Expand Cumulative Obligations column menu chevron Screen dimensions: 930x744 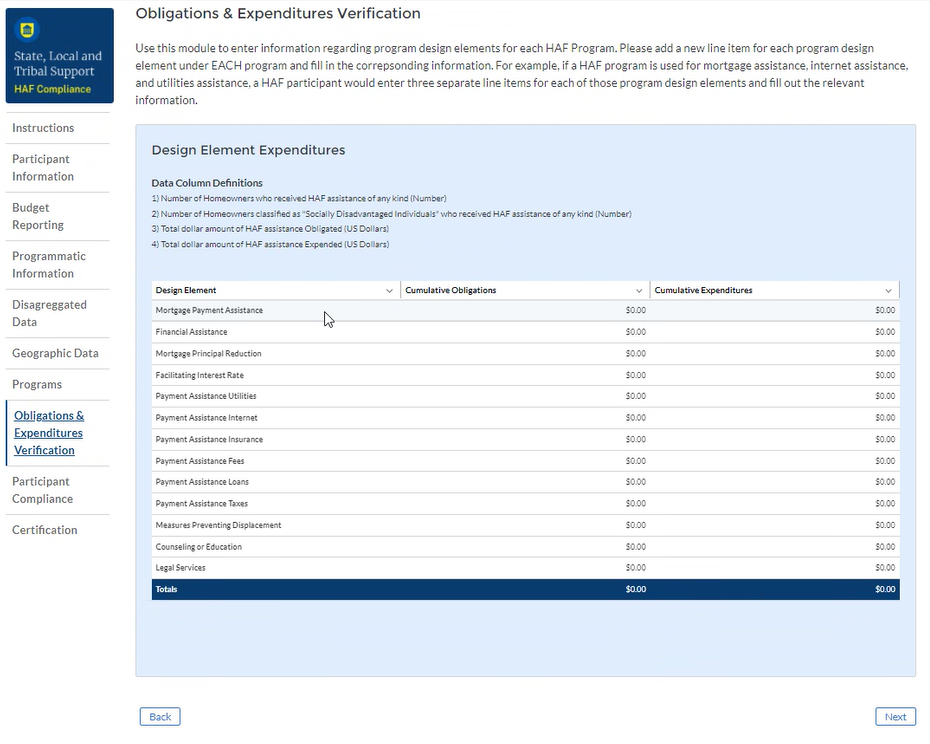(639, 291)
